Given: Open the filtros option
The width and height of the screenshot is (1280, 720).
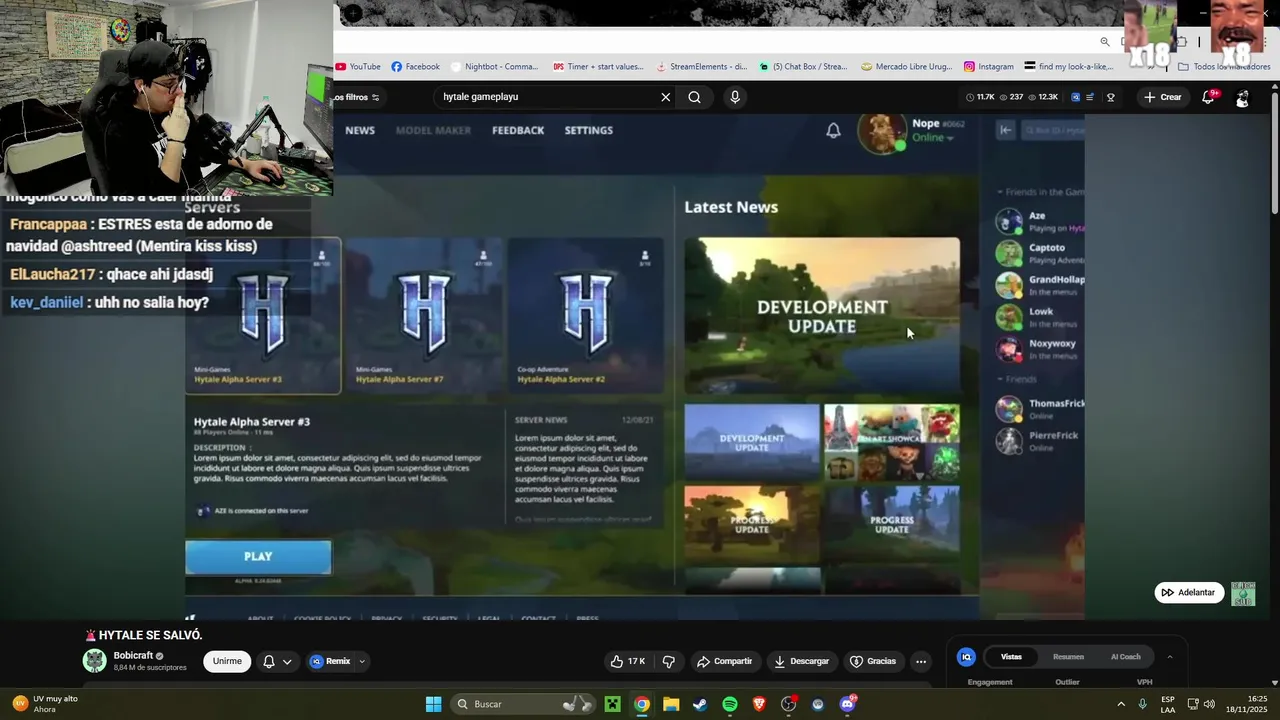Looking at the screenshot, I should coord(358,97).
